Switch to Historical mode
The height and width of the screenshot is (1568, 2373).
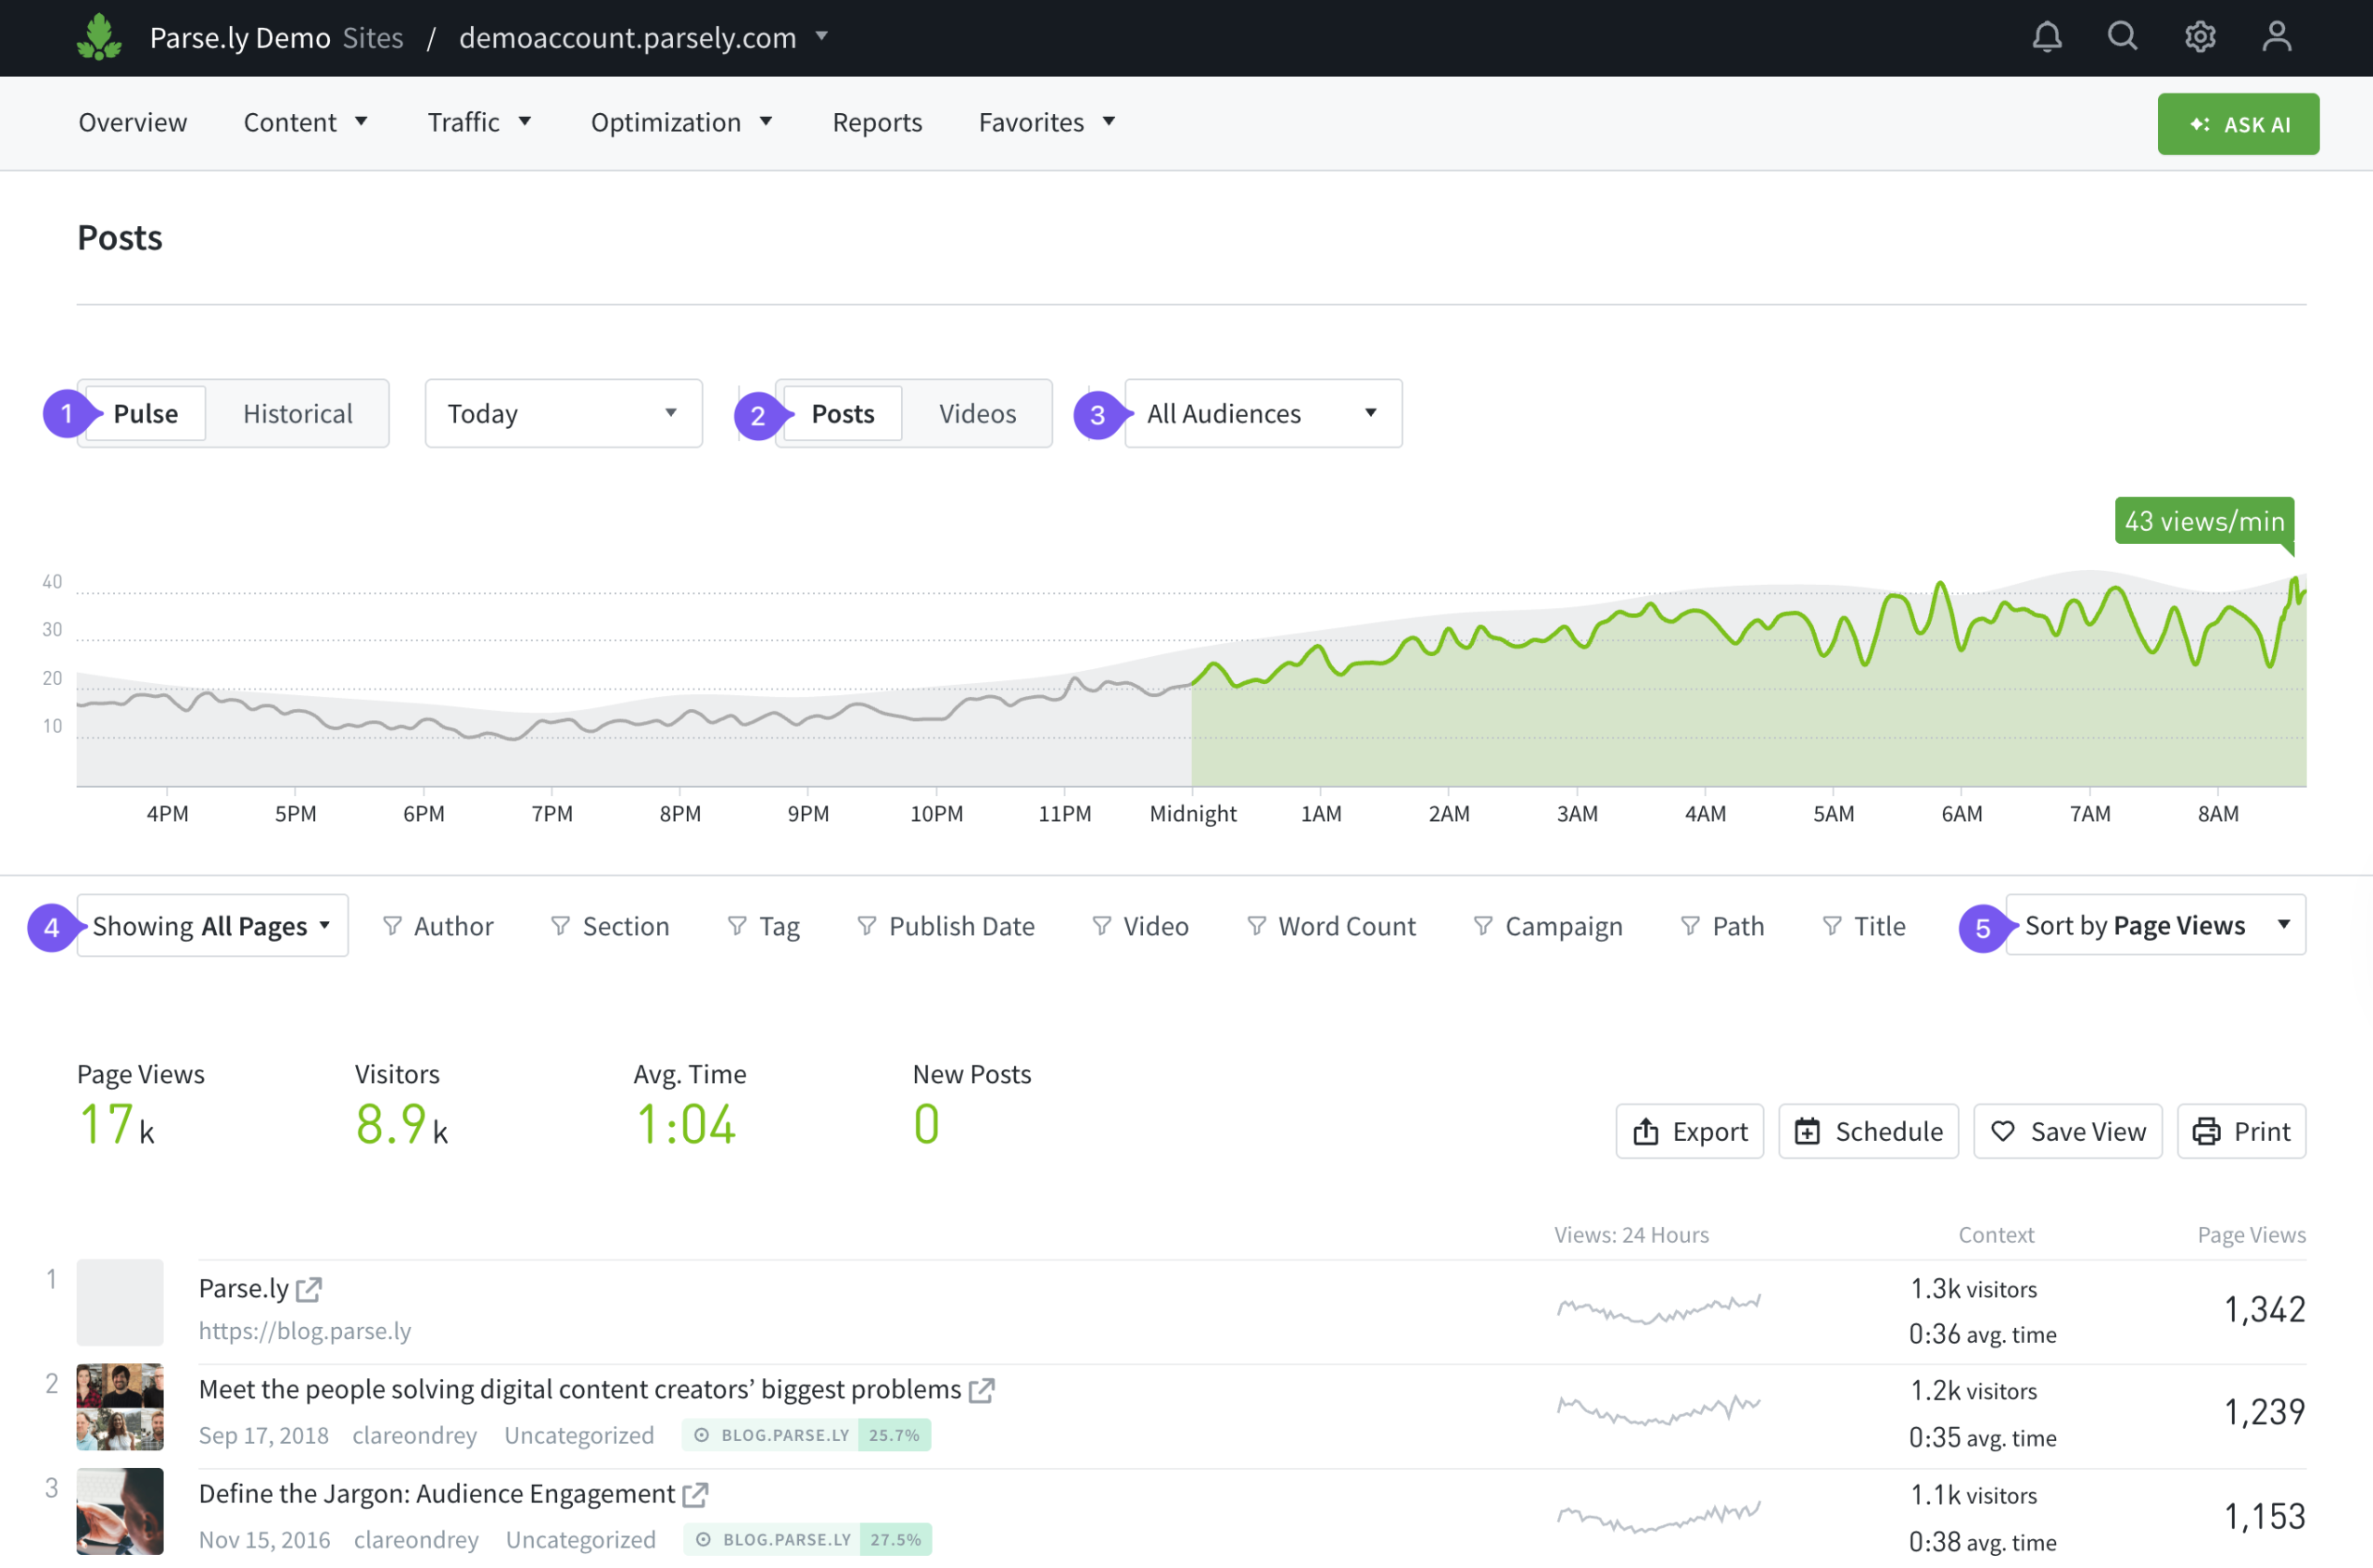coord(297,413)
